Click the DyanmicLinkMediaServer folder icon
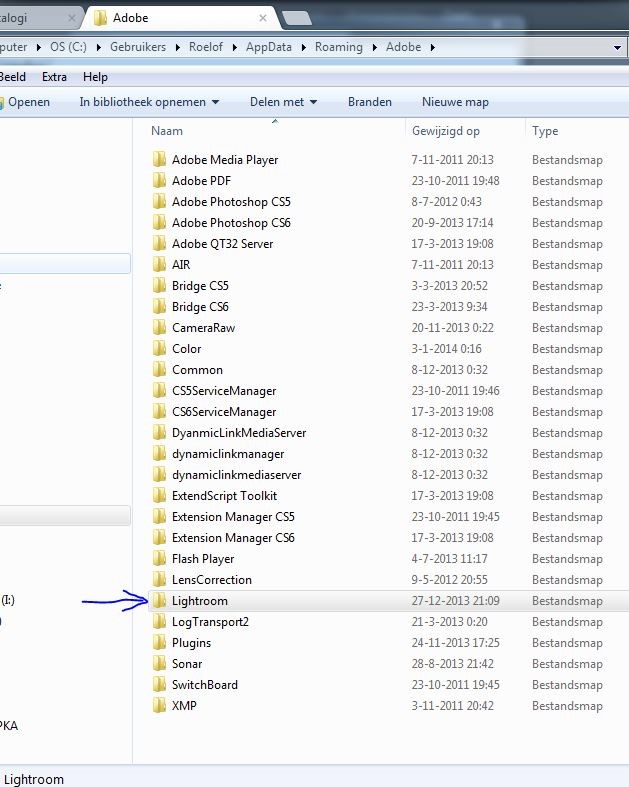This screenshot has height=787, width=629. coord(159,433)
